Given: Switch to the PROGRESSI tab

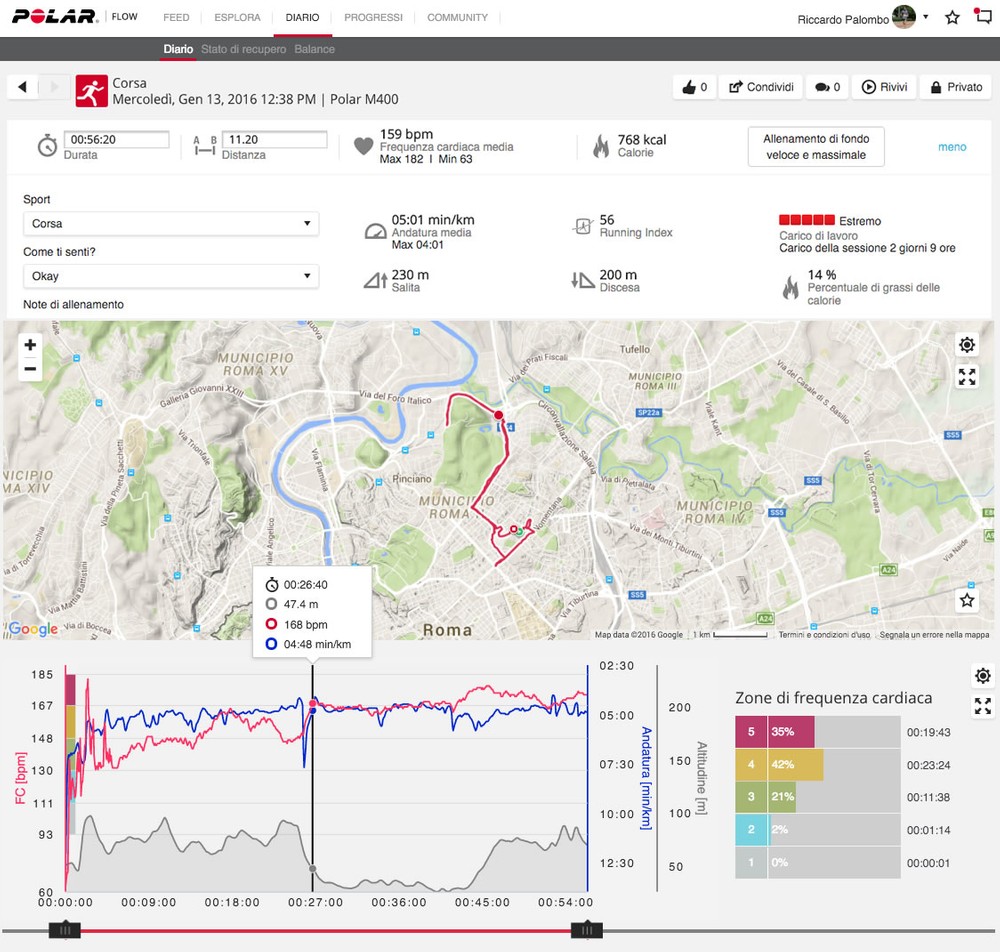Looking at the screenshot, I should (373, 18).
